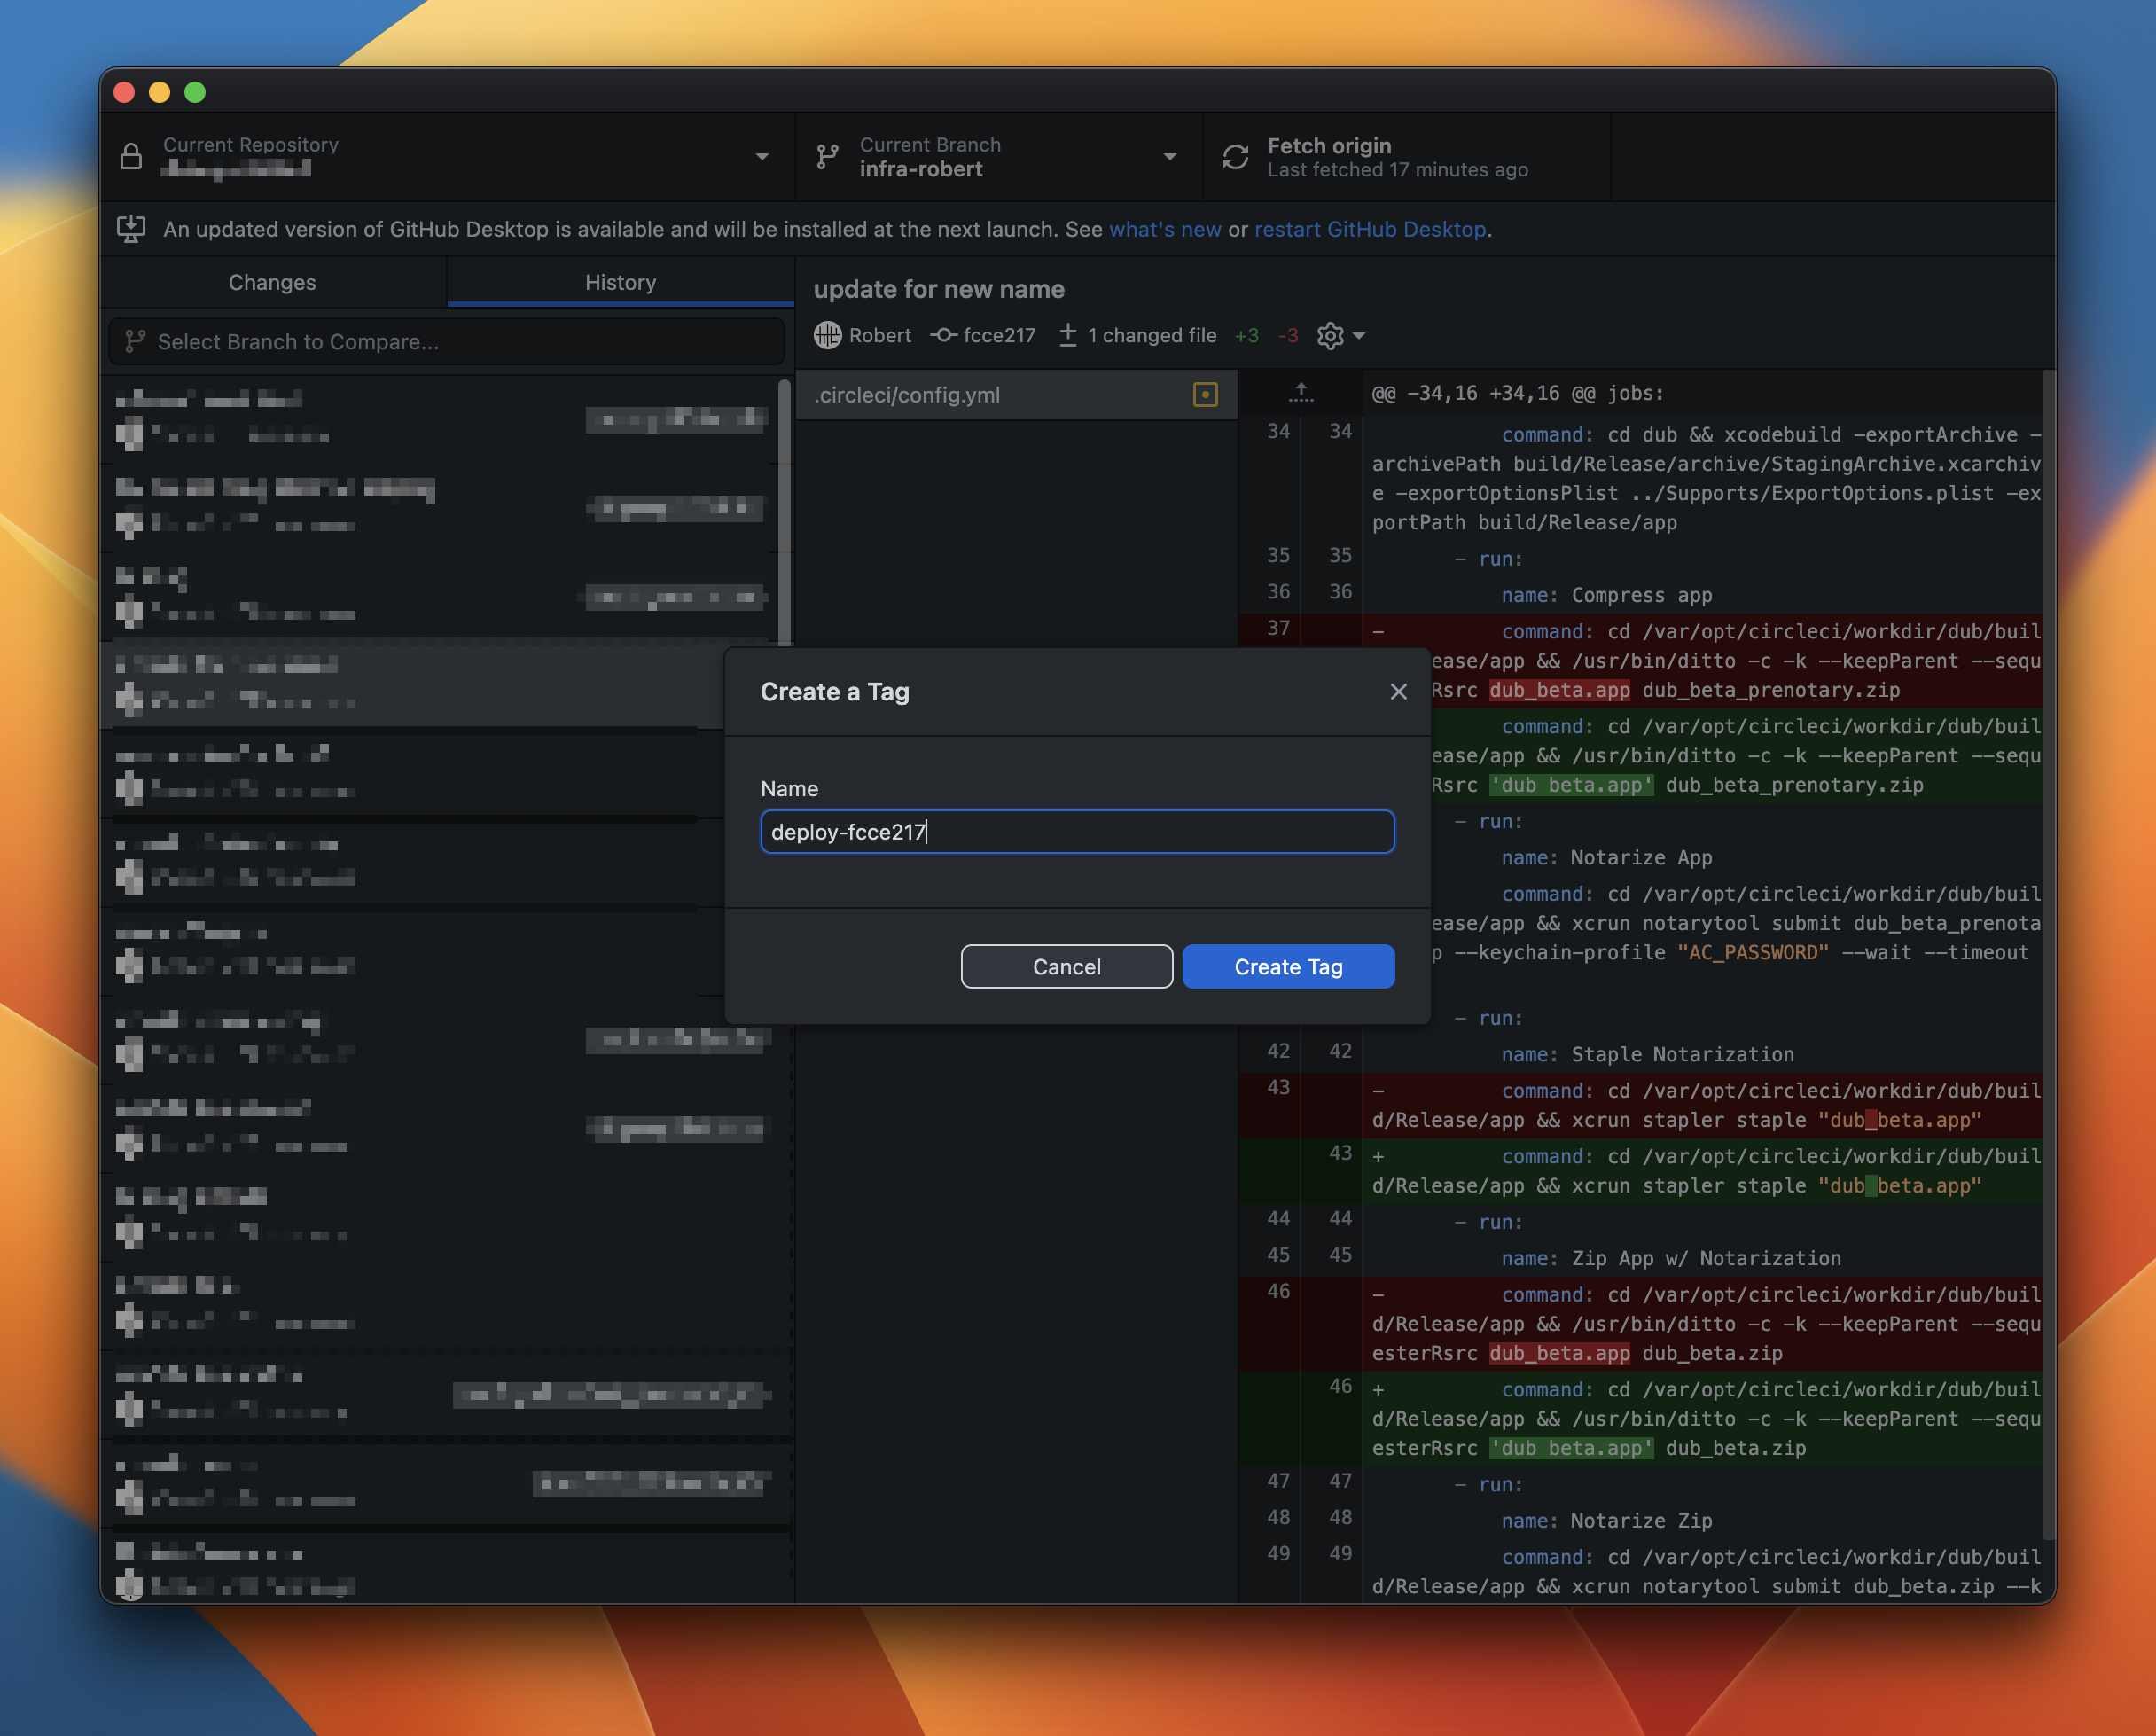Click the modified status indicator beside .circleci/config.yml
This screenshot has width=2156, height=1736.
tap(1205, 395)
